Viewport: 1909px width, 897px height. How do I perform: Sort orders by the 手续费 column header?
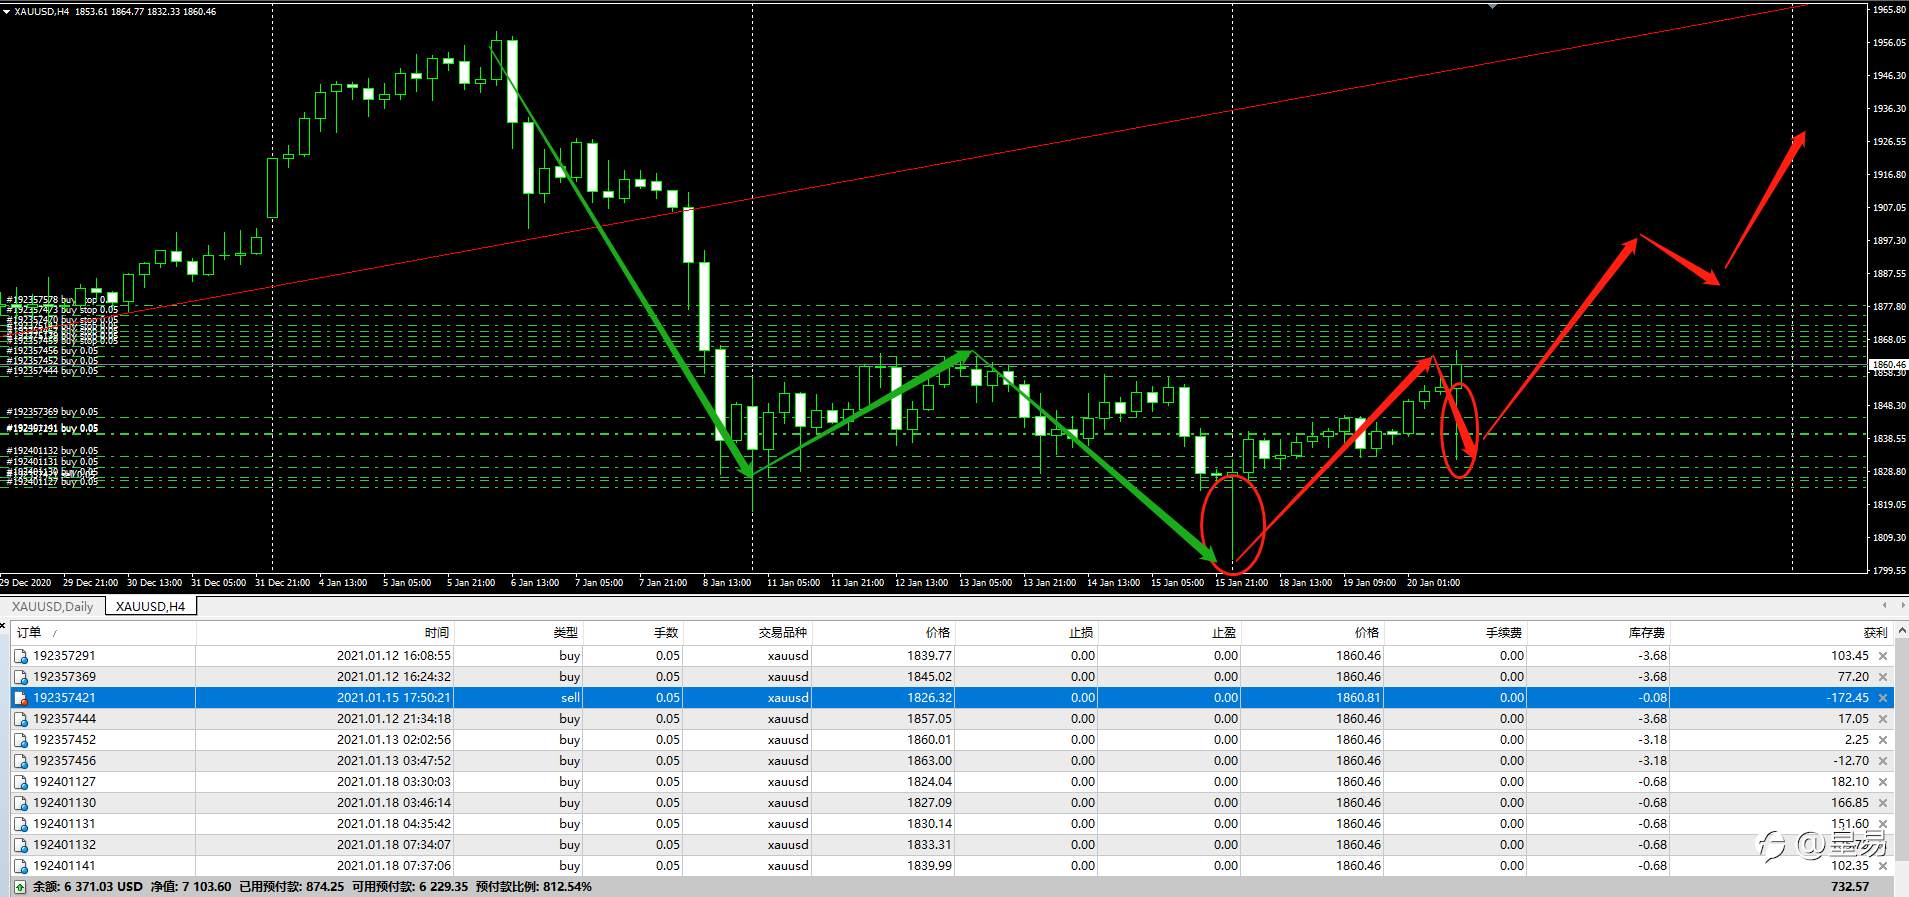1456,632
